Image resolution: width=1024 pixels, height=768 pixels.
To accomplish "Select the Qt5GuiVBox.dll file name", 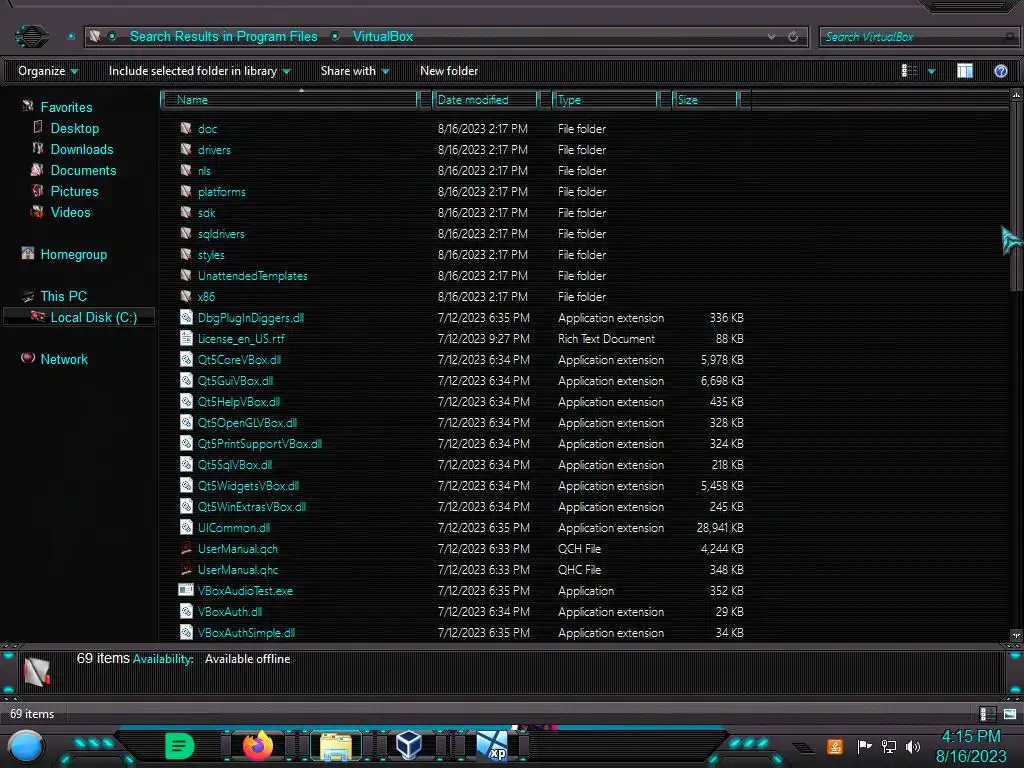I will (235, 381).
